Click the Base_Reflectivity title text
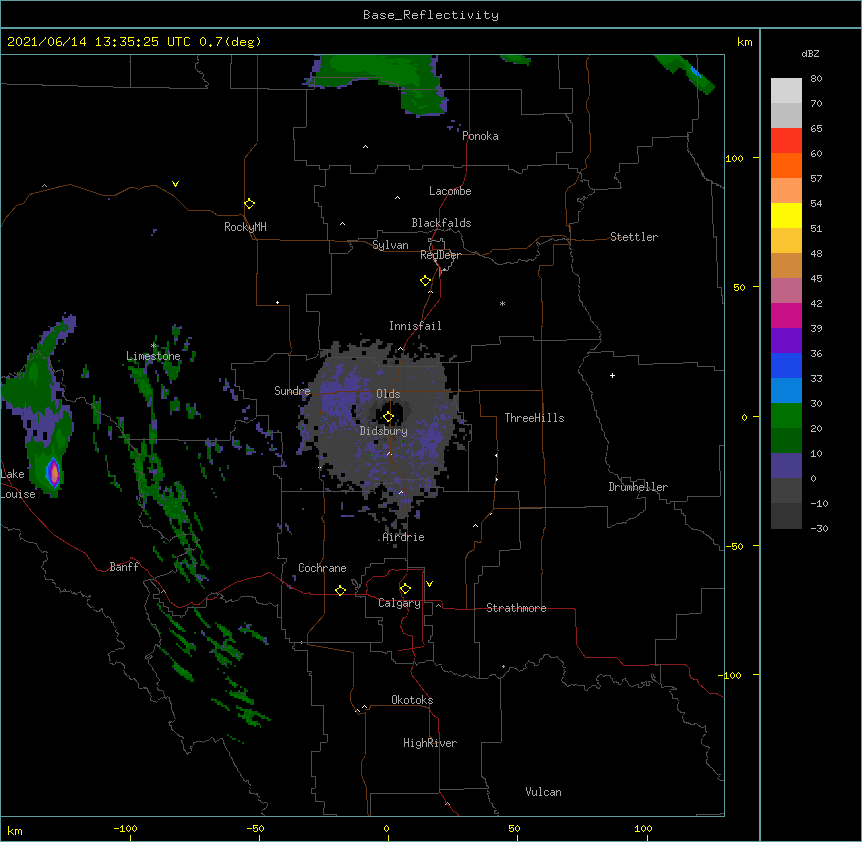 coord(431,15)
